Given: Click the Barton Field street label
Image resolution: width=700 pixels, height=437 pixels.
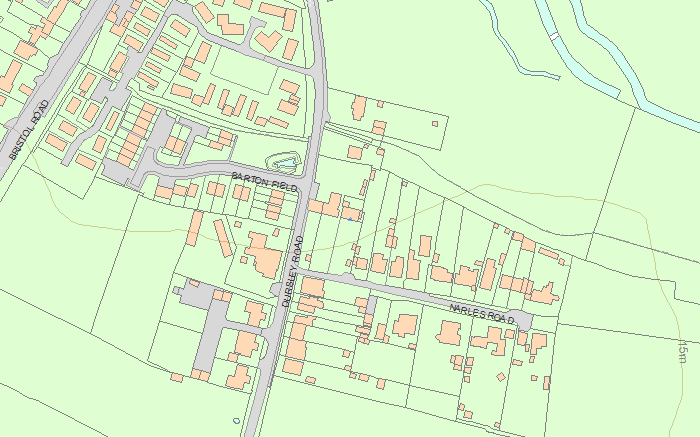Looking at the screenshot, I should coord(264,182).
